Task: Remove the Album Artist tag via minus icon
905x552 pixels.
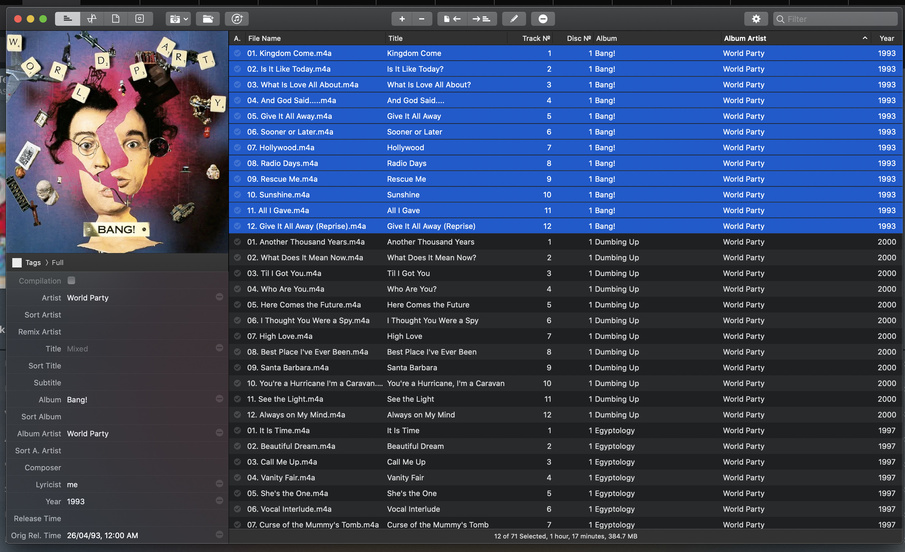Action: 219,432
